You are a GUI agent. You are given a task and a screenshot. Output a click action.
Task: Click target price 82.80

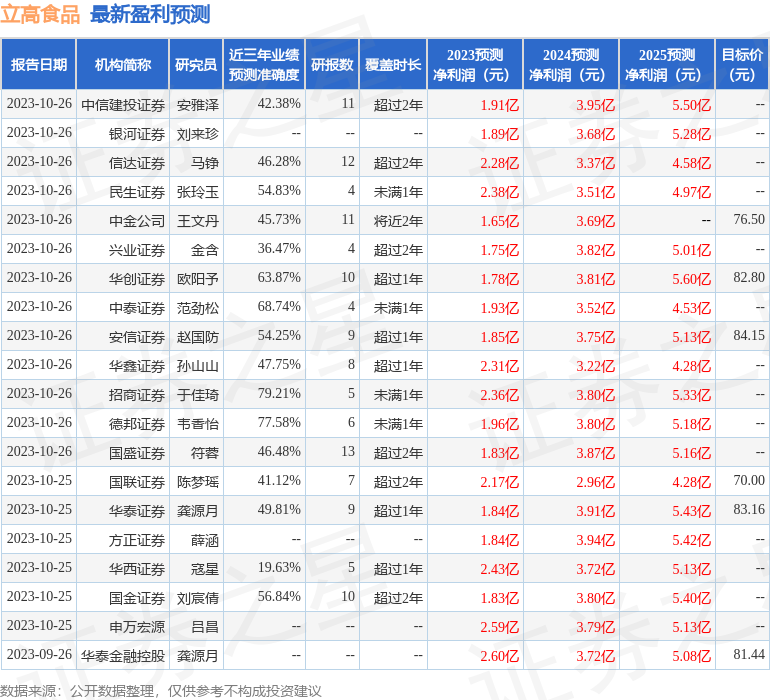(x=749, y=278)
